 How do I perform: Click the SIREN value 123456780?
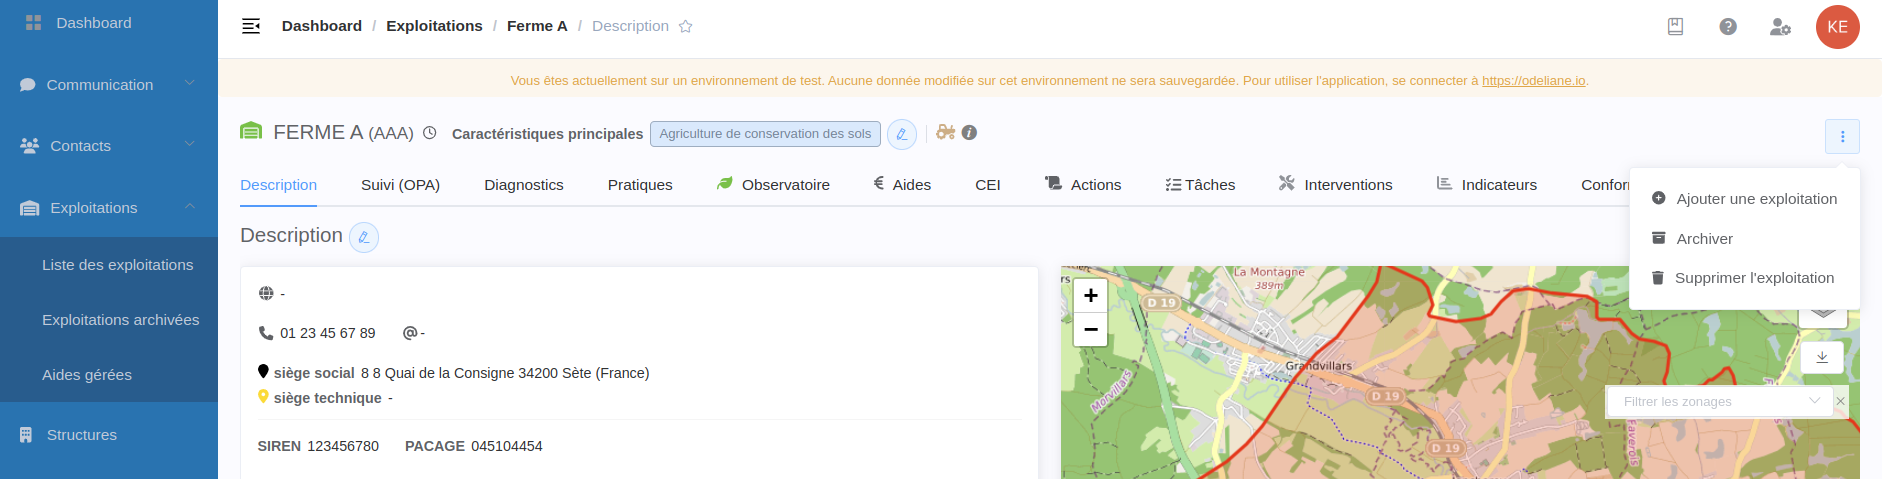[x=343, y=446]
